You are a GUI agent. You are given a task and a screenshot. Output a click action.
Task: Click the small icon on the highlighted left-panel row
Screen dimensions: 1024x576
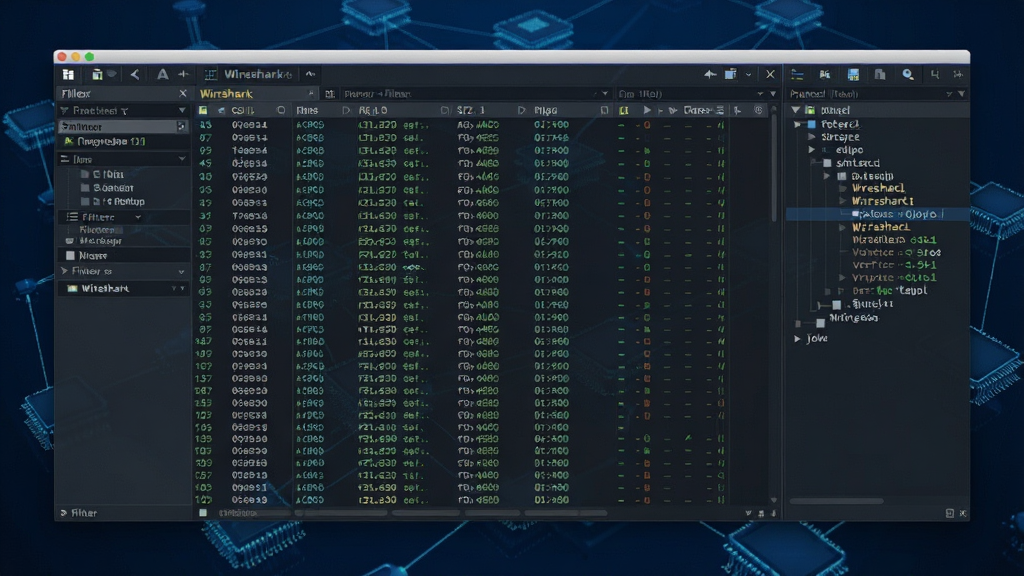pos(182,127)
